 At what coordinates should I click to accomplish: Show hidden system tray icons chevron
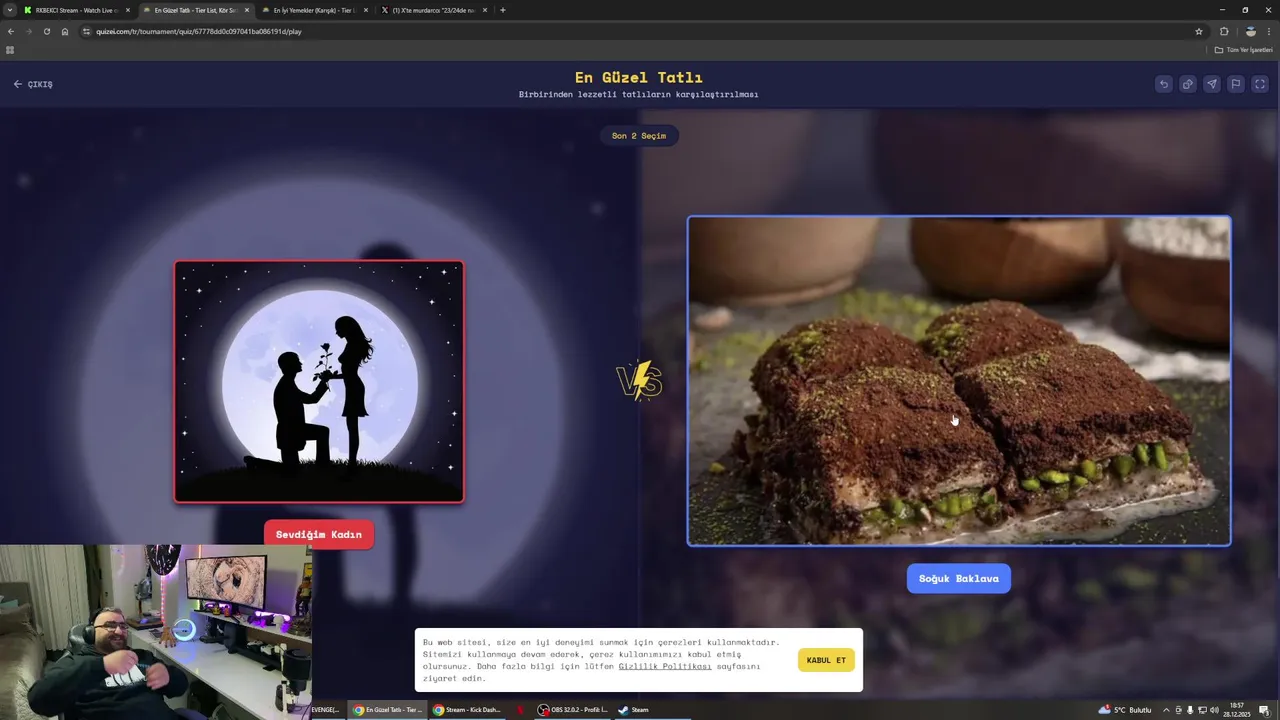pyautogui.click(x=1166, y=710)
